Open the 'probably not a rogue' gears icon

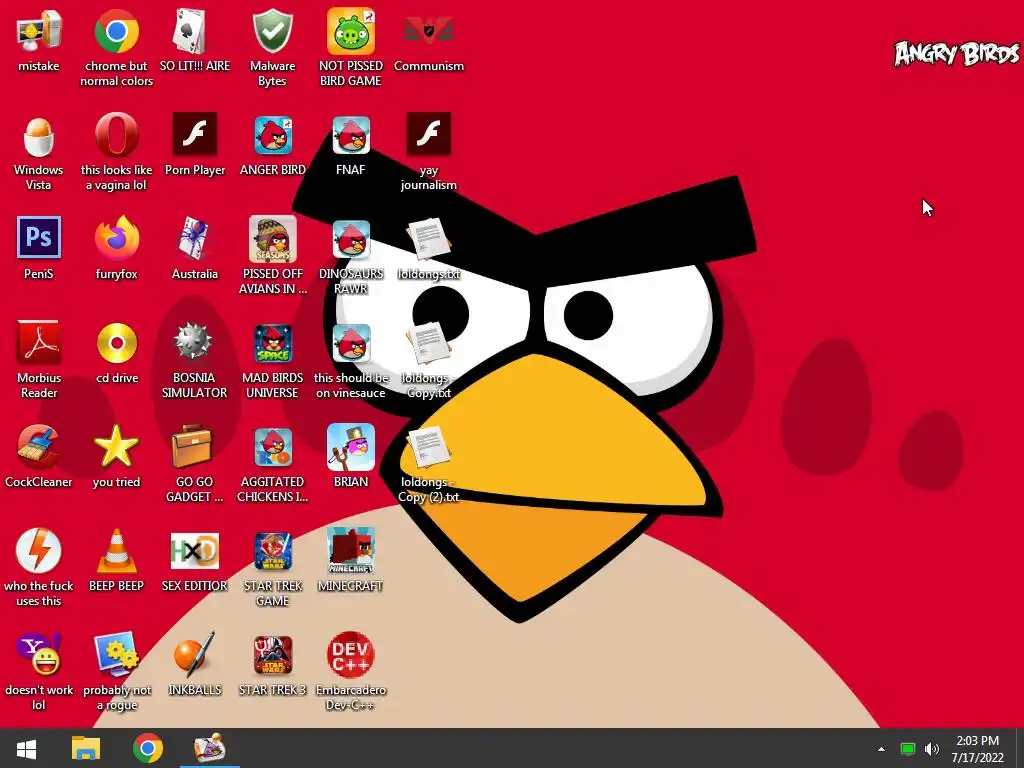[x=116, y=654]
